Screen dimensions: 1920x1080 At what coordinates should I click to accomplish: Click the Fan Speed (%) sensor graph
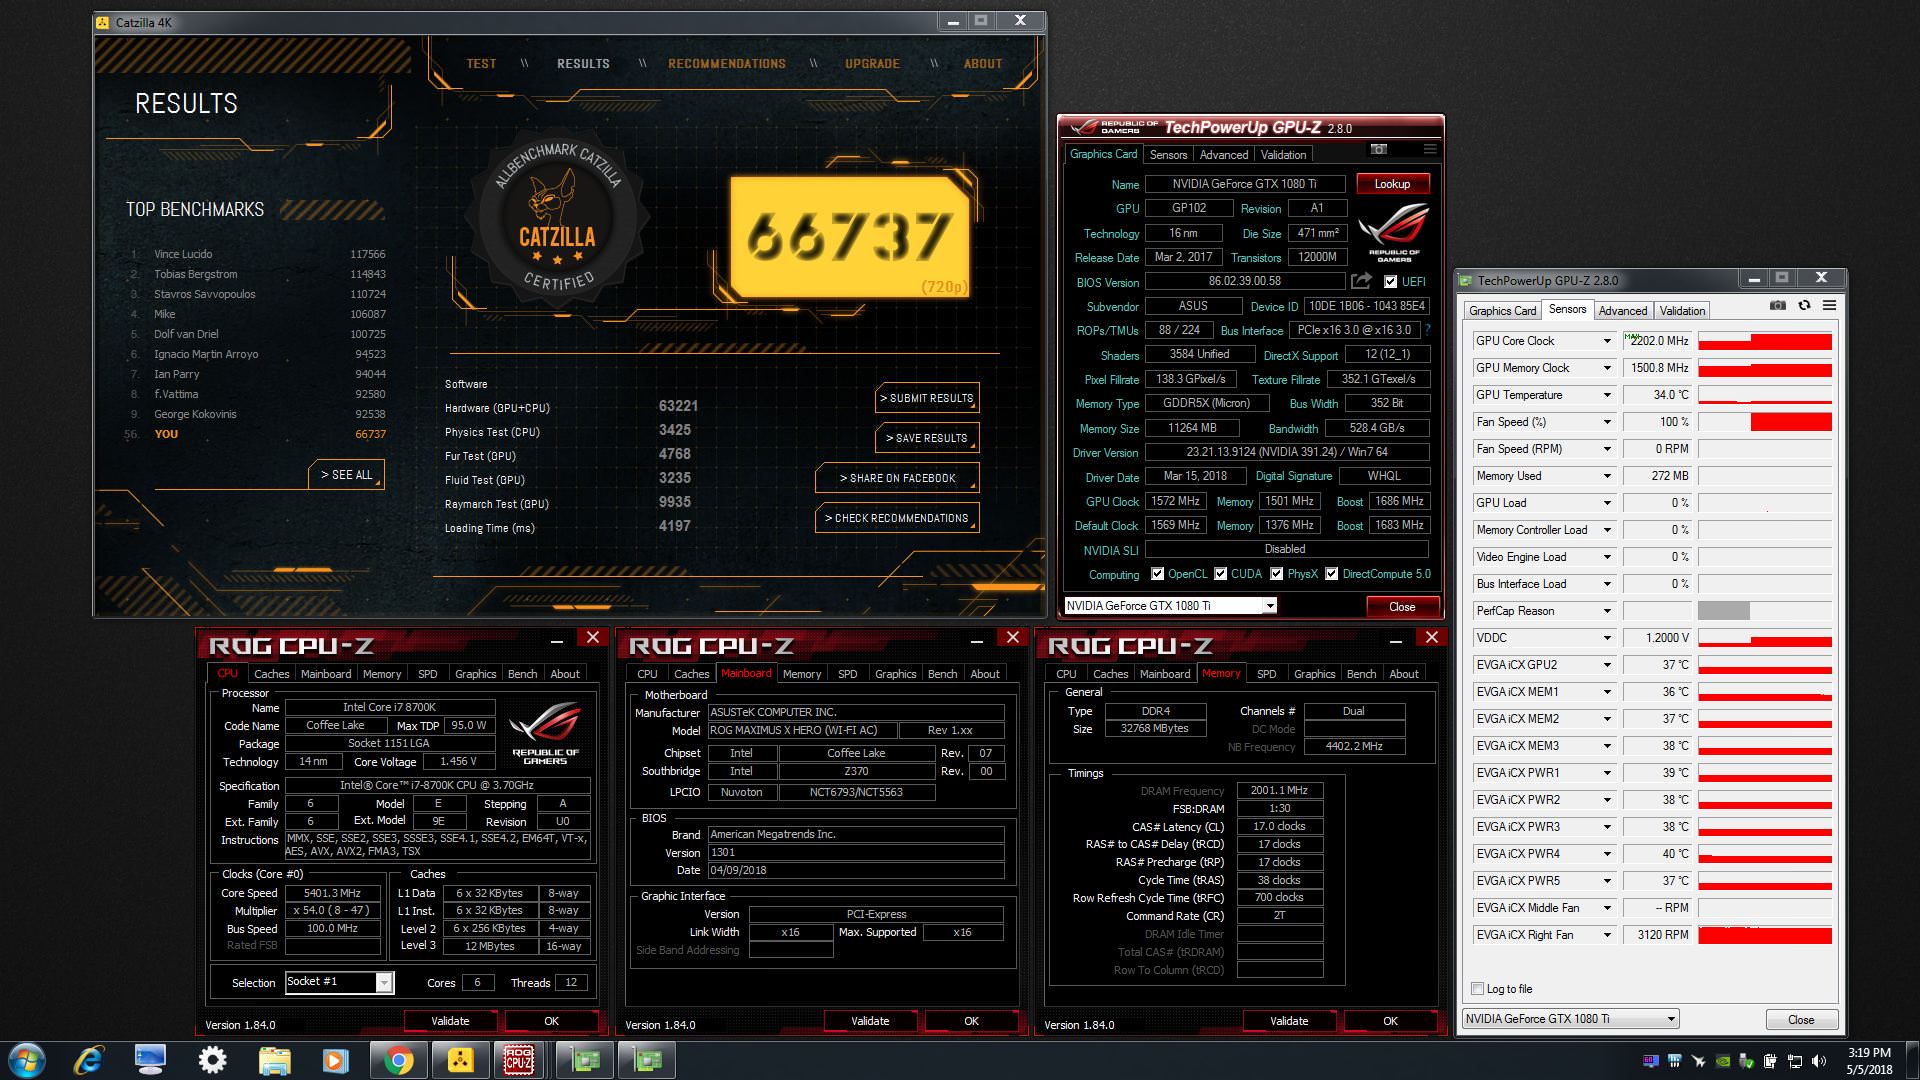[x=1765, y=422]
